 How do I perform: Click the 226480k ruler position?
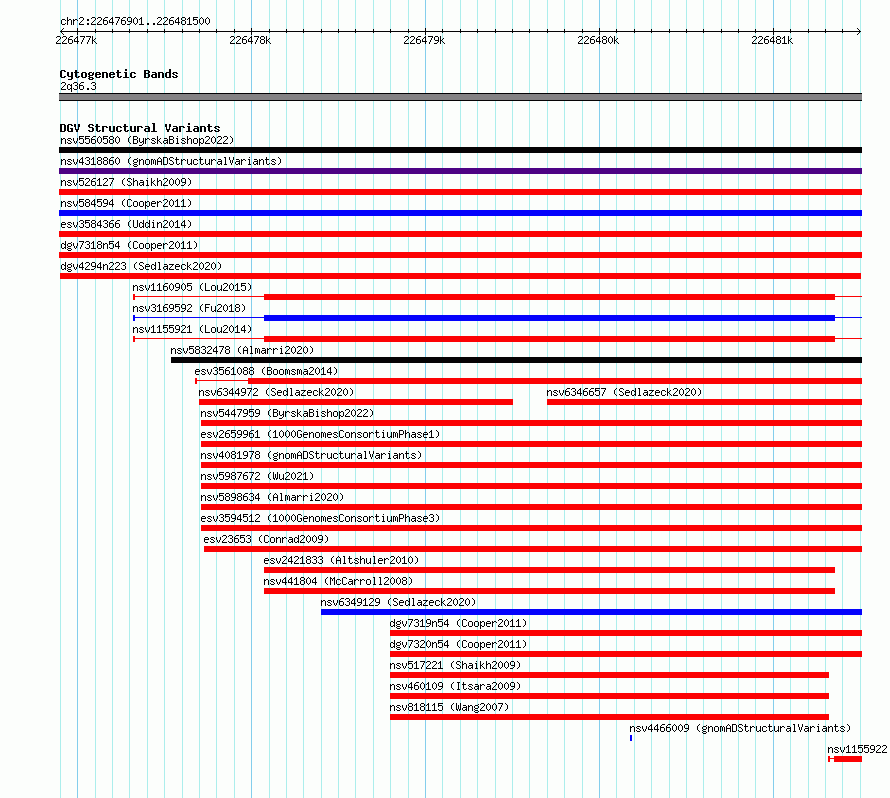[x=598, y=40]
